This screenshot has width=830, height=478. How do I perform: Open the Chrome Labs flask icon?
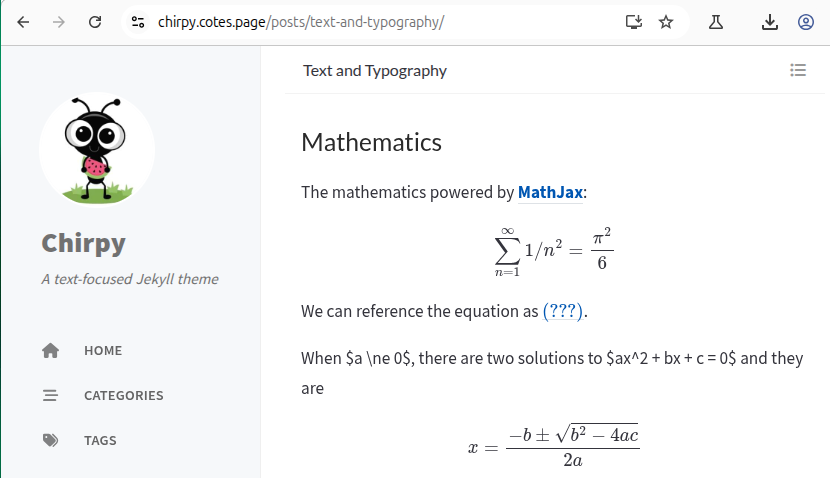tap(716, 22)
